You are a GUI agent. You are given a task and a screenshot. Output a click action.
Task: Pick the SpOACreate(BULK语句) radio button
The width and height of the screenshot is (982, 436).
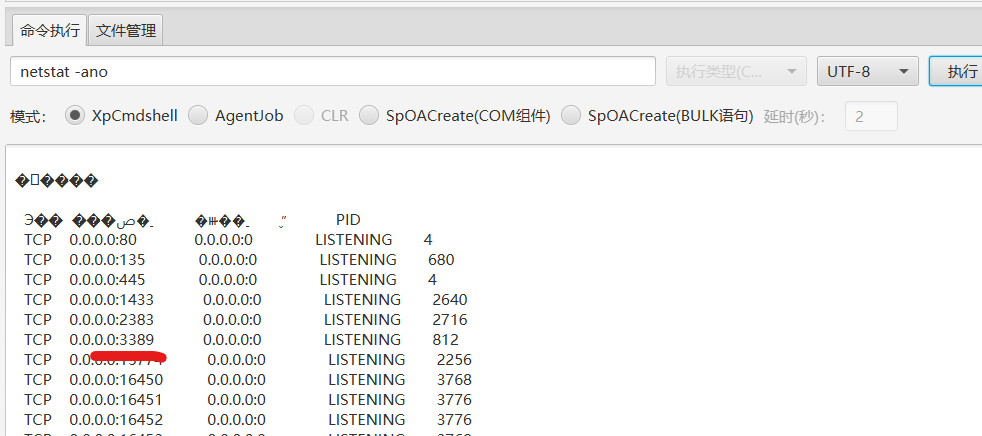[572, 115]
